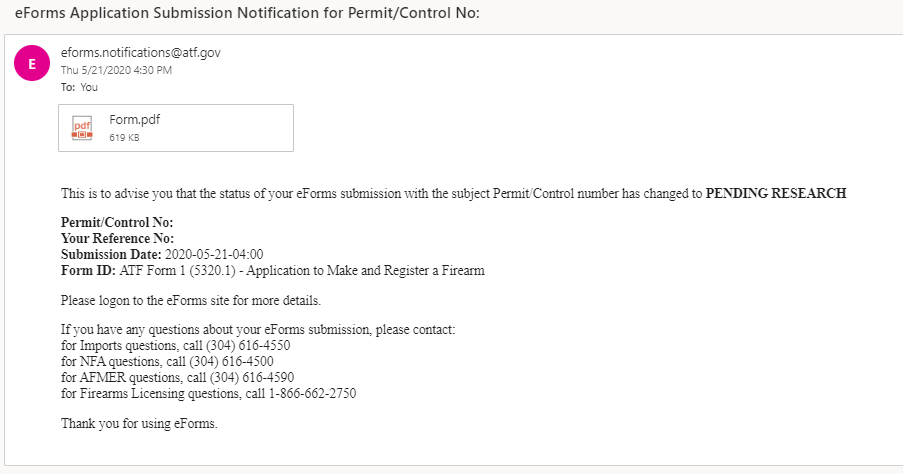Click the red PDF file icon

click(x=82, y=127)
